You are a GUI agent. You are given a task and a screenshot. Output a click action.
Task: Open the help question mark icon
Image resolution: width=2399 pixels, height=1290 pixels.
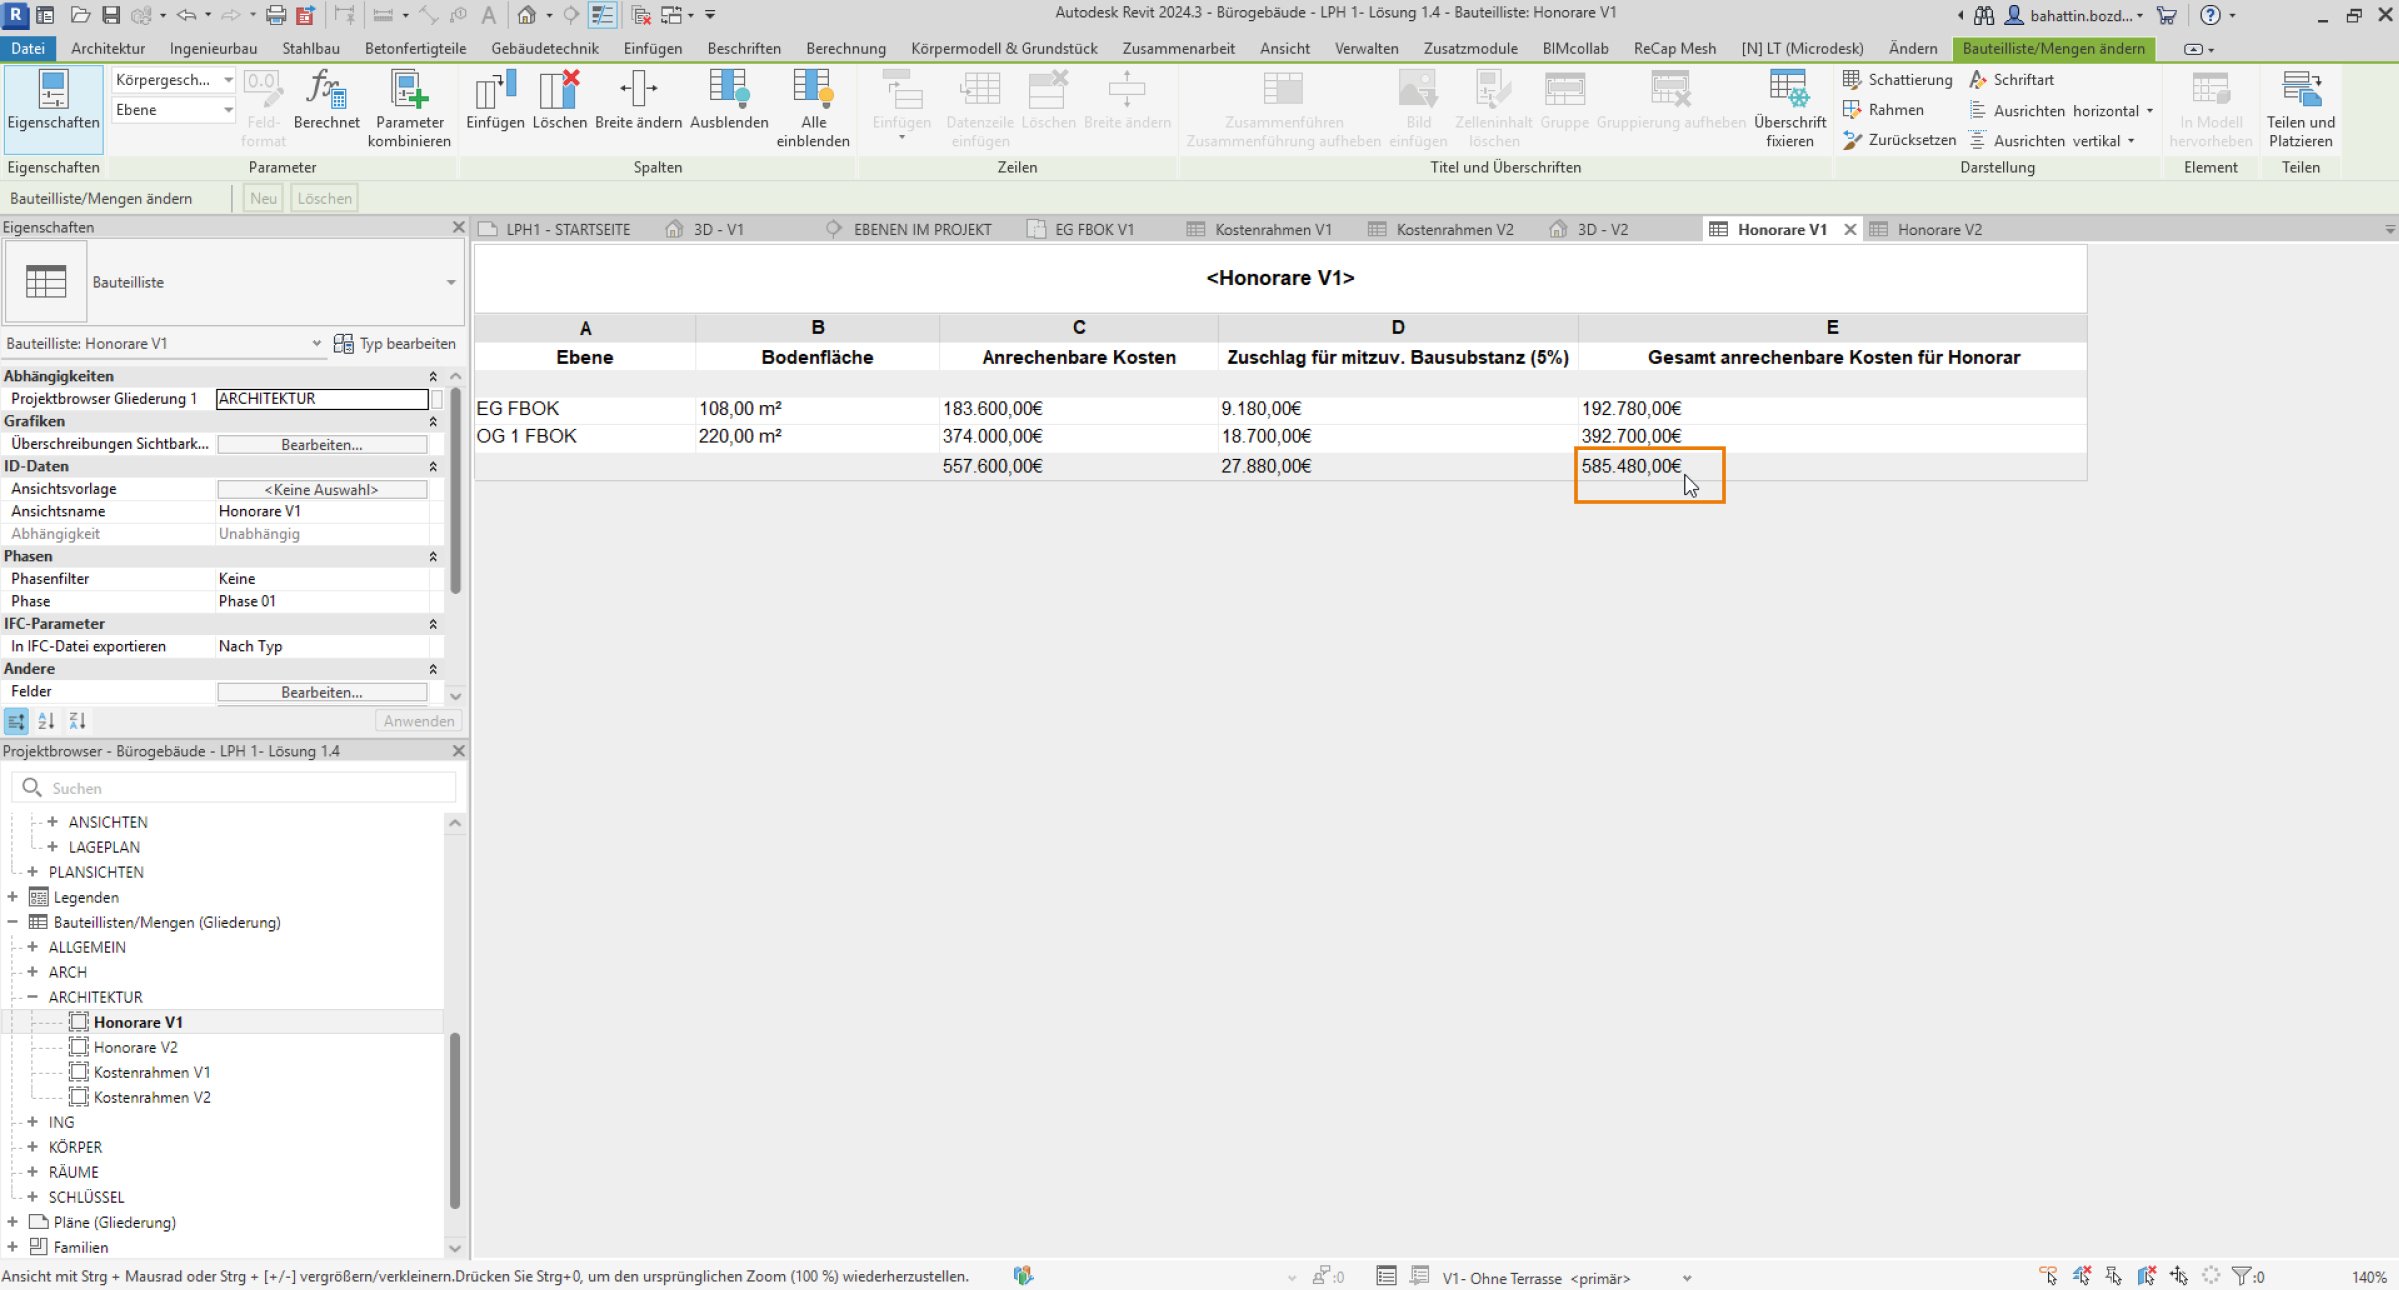click(x=2210, y=15)
